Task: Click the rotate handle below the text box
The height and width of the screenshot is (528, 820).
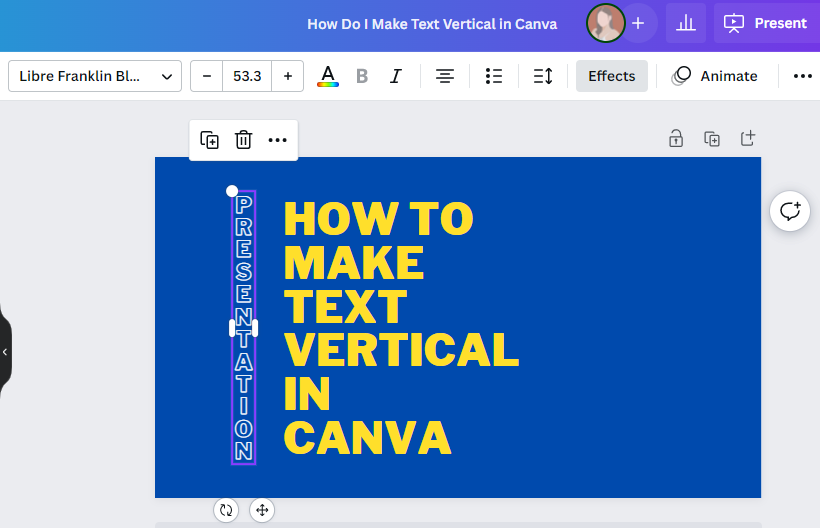Action: point(226,510)
